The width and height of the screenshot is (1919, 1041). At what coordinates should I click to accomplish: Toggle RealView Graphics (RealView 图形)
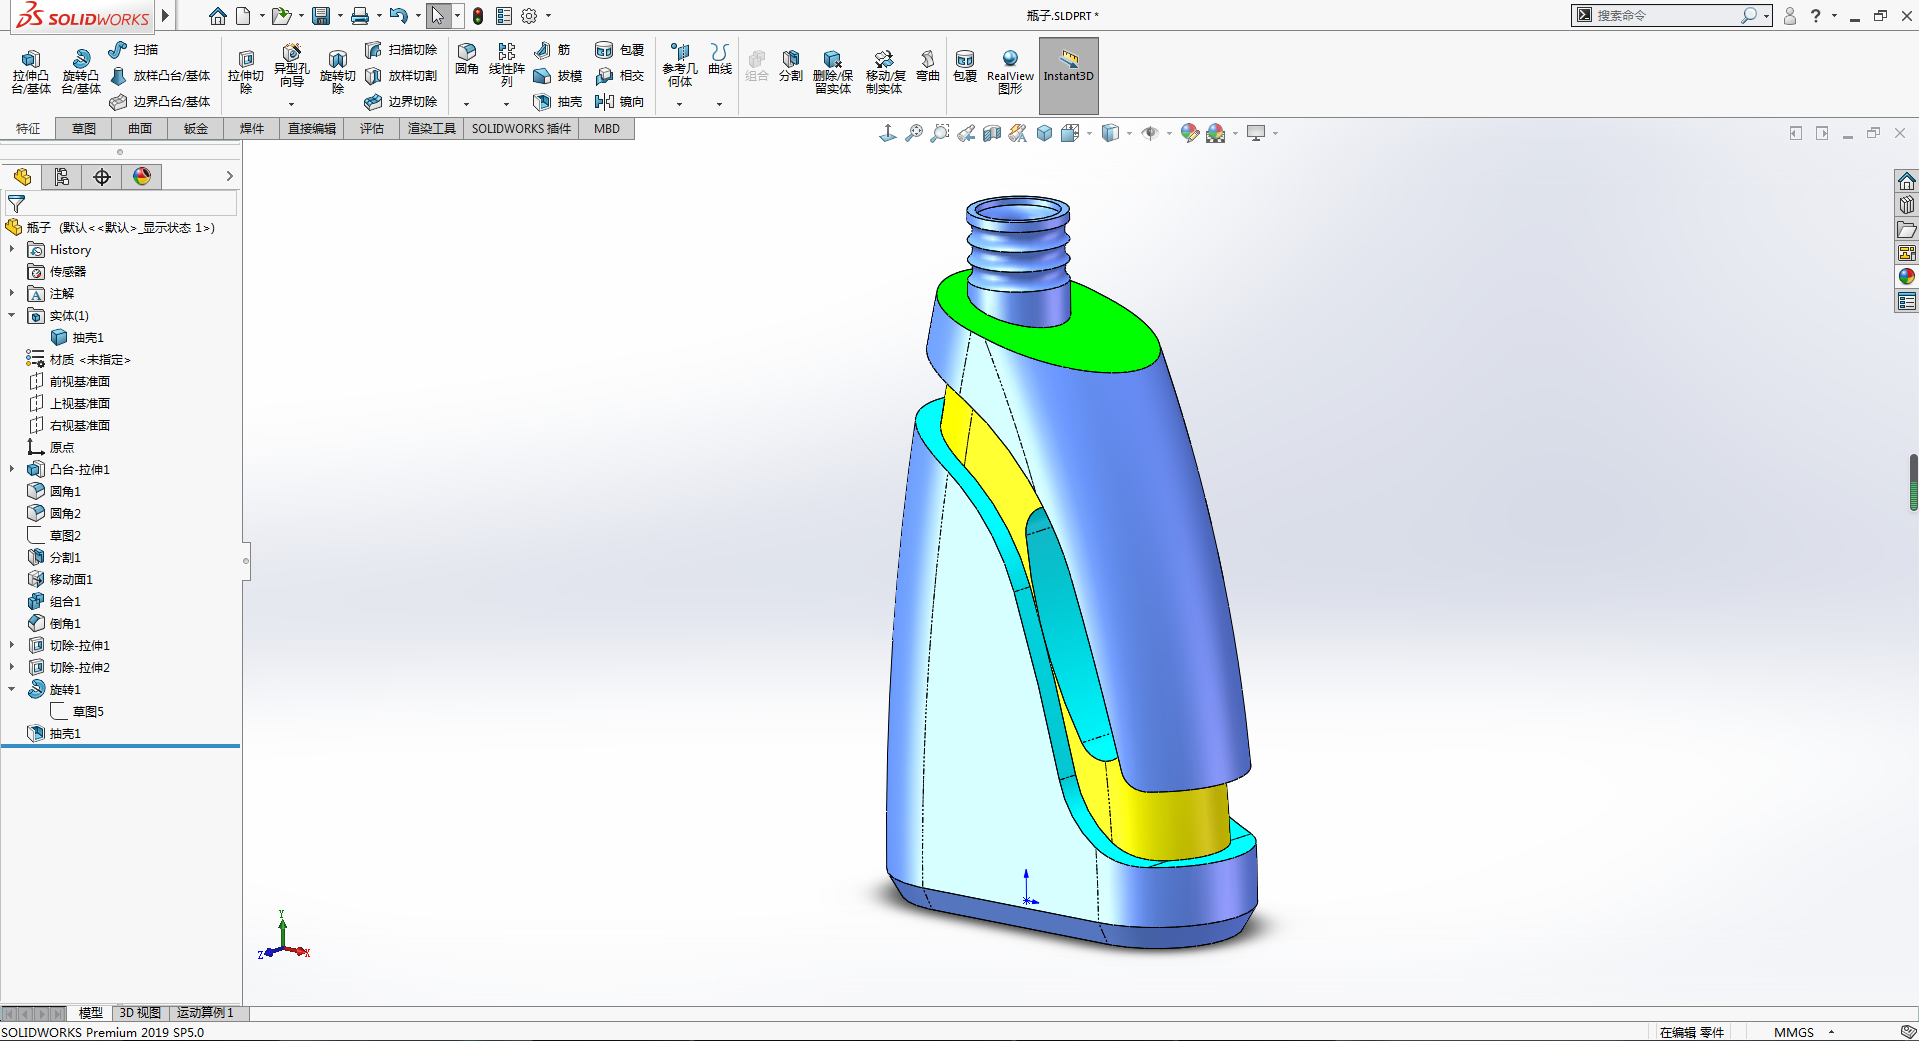[1010, 72]
